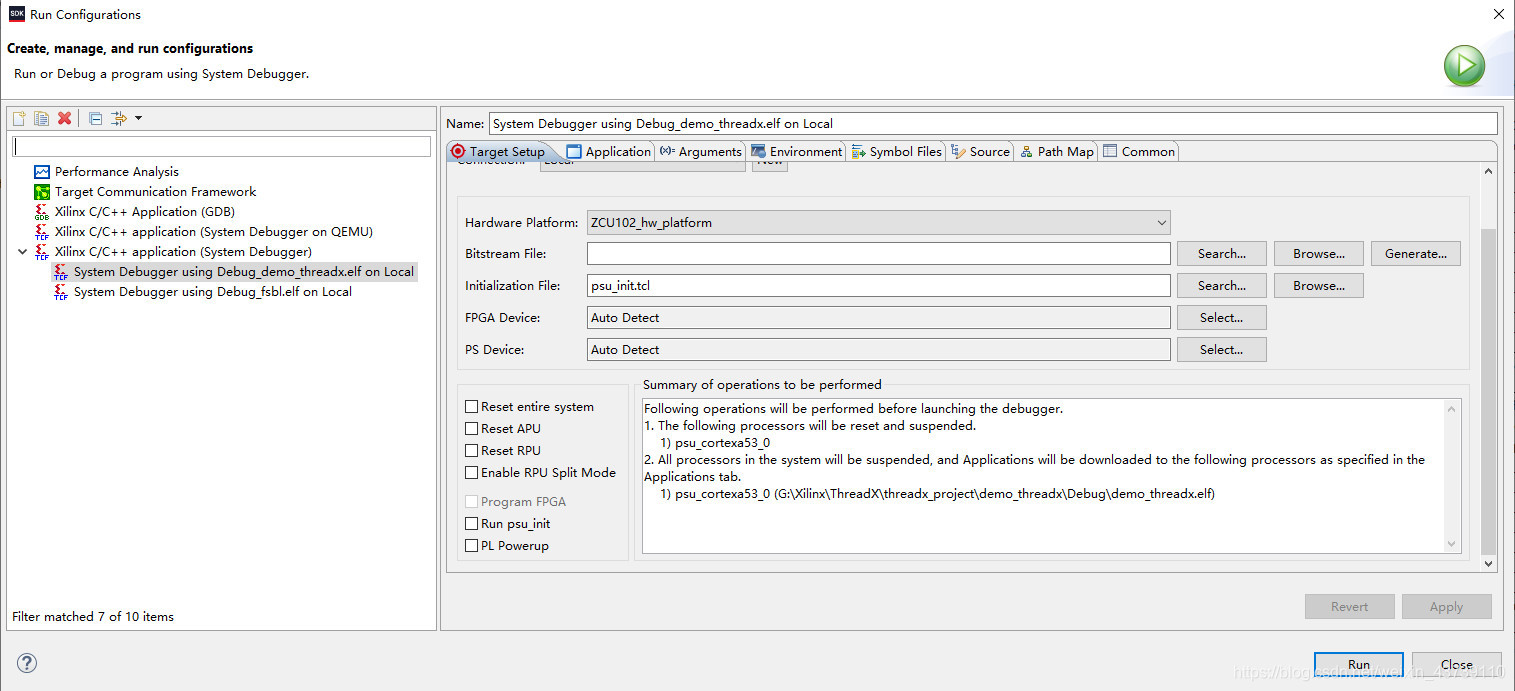
Task: Click scroll up arrow of Target Setup panel
Action: point(1488,172)
